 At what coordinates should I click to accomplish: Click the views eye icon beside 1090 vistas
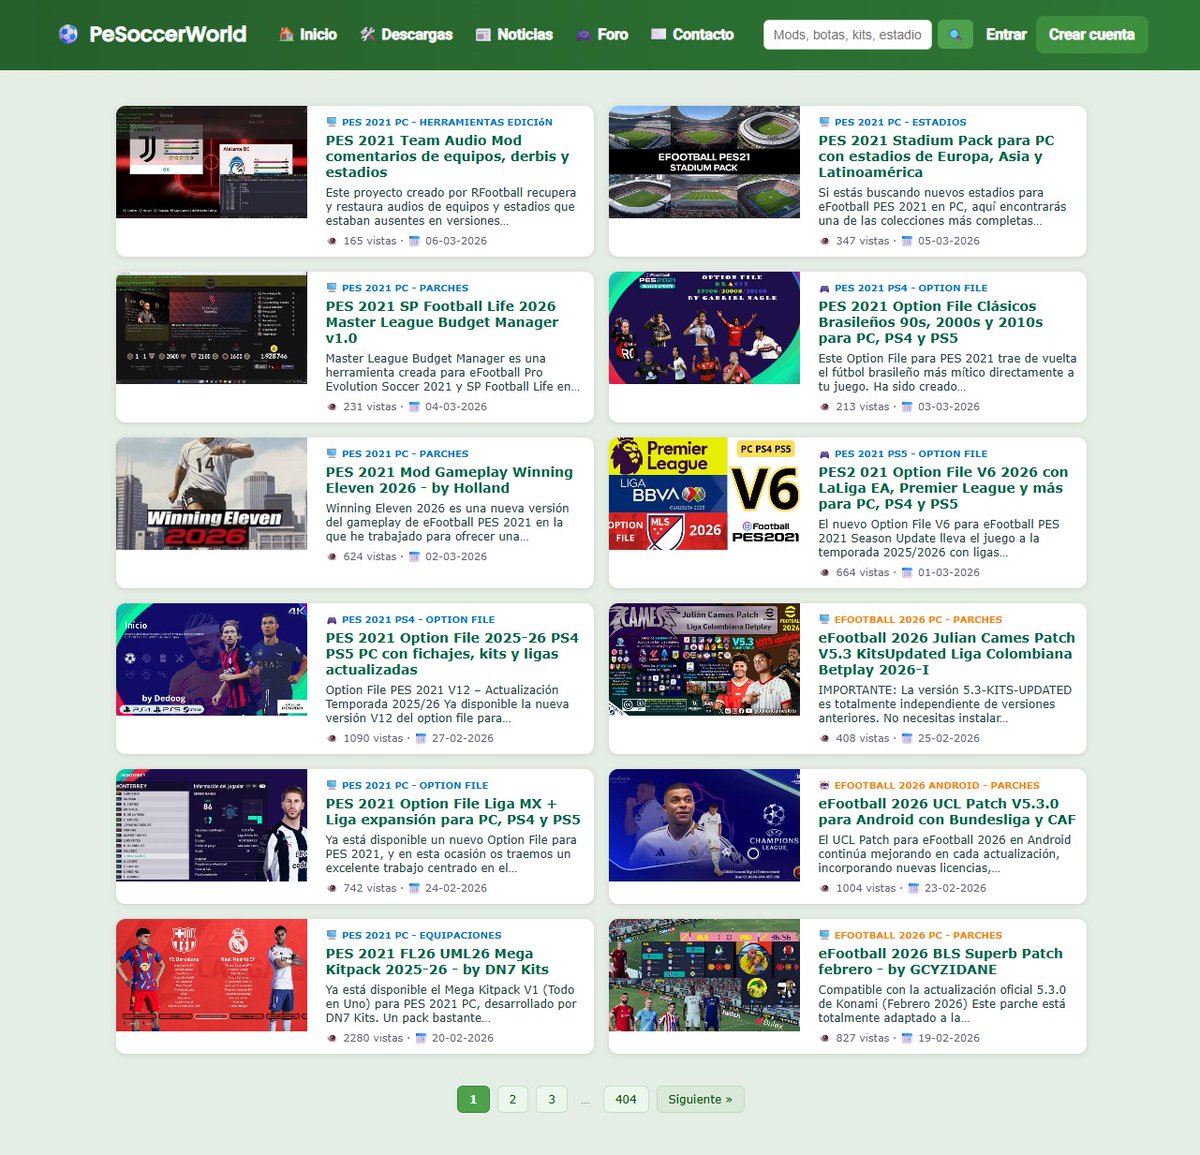[x=333, y=738]
